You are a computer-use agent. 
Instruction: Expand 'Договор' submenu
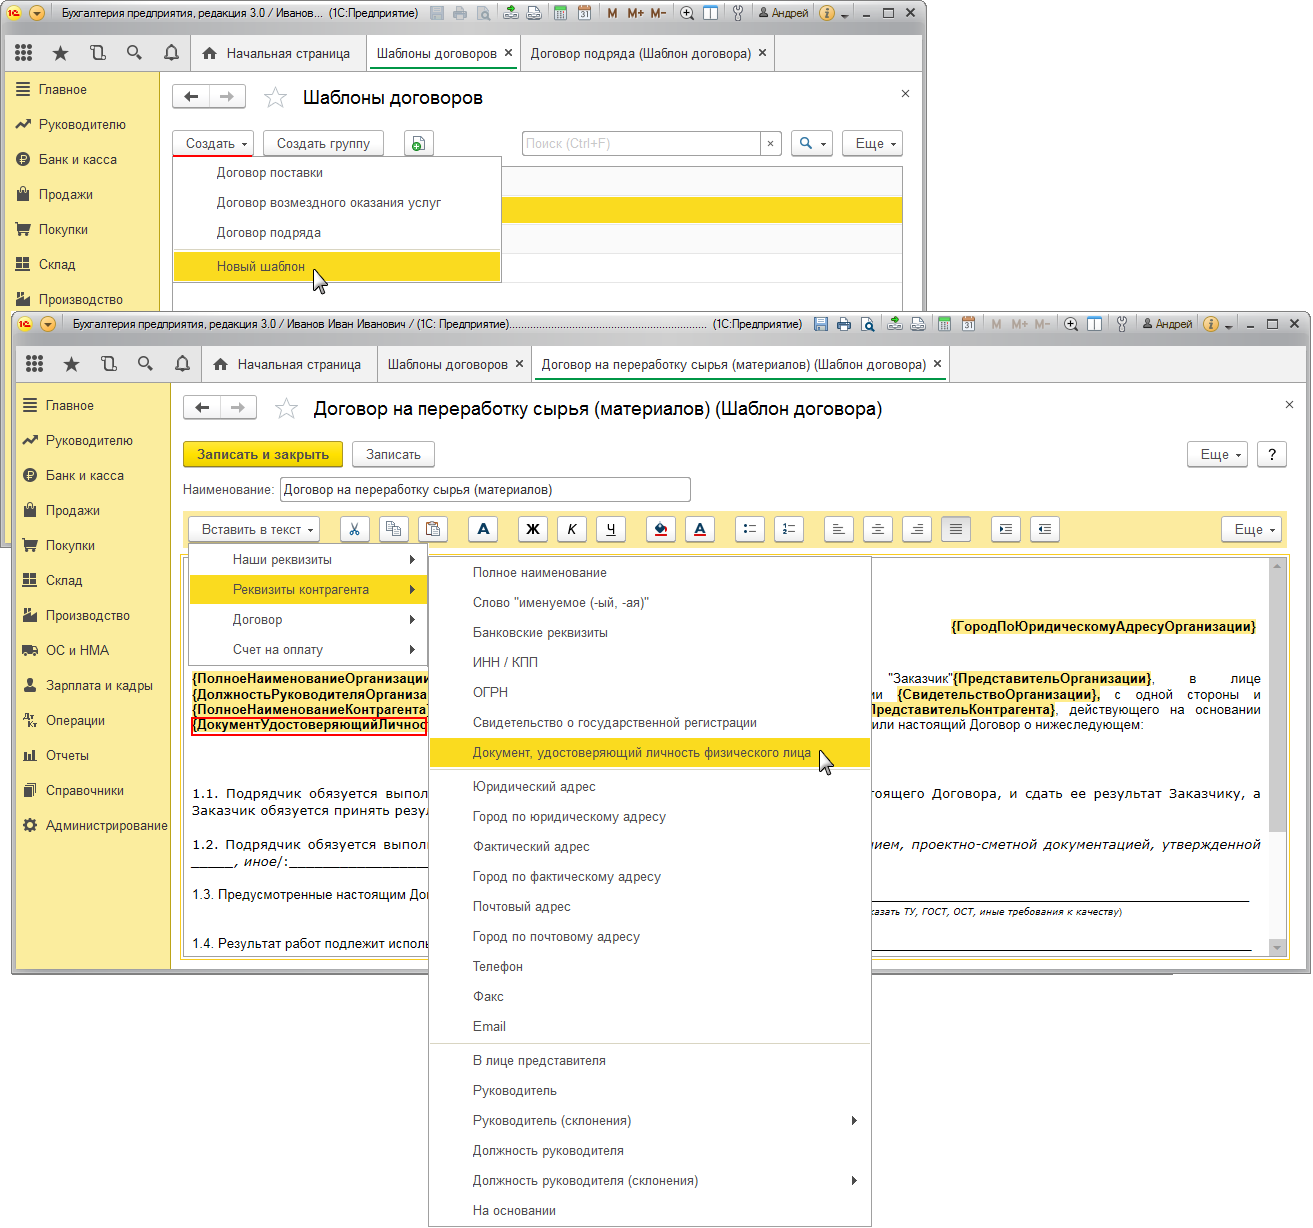308,620
